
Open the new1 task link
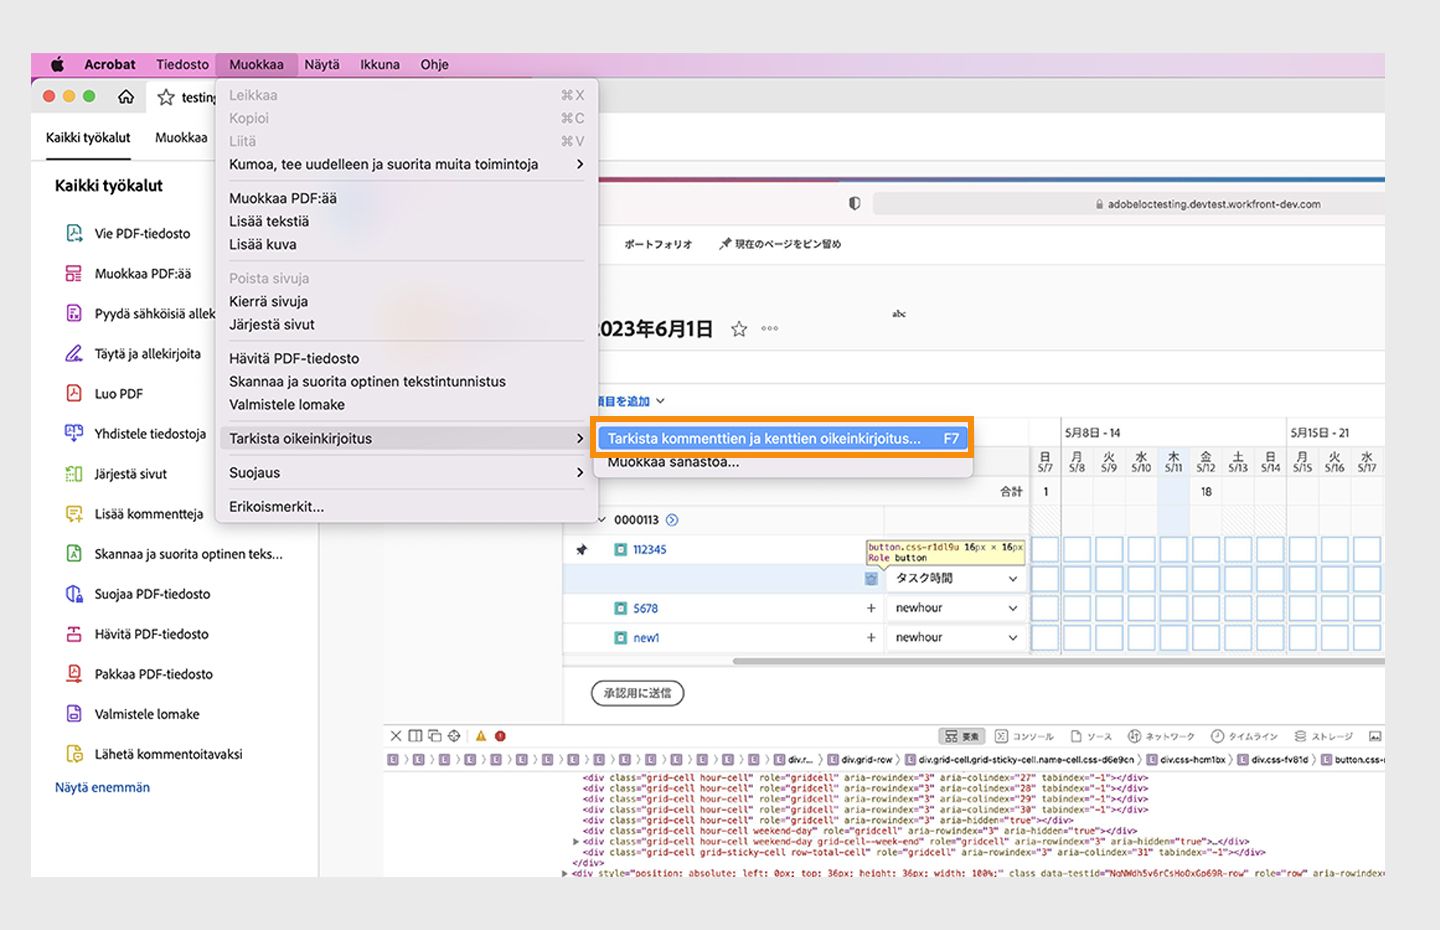click(x=646, y=637)
